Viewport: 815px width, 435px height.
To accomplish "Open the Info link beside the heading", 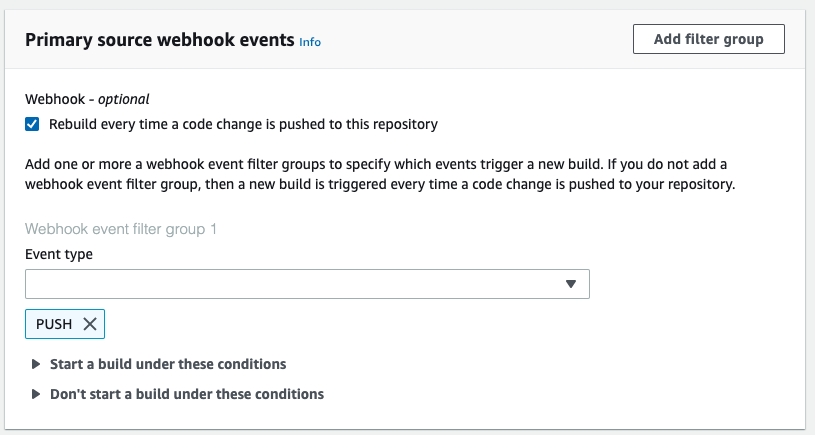I will coord(310,42).
